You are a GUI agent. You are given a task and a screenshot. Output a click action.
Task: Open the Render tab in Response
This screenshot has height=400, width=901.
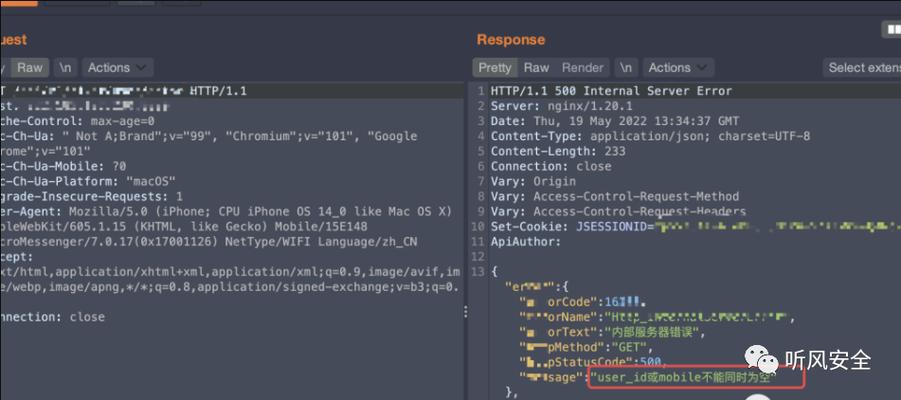click(x=582, y=68)
